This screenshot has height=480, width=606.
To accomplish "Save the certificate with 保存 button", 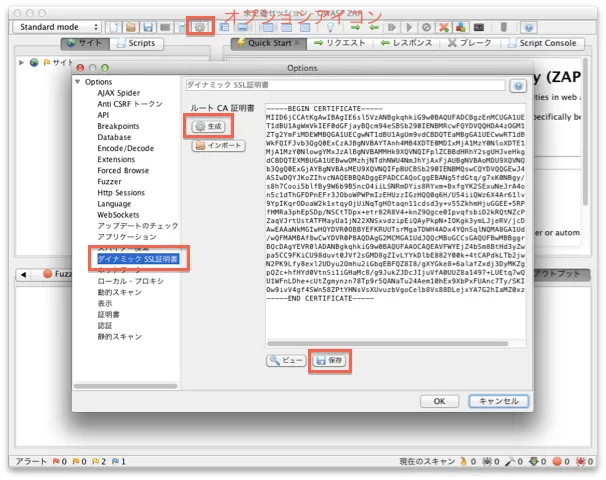I will (329, 360).
